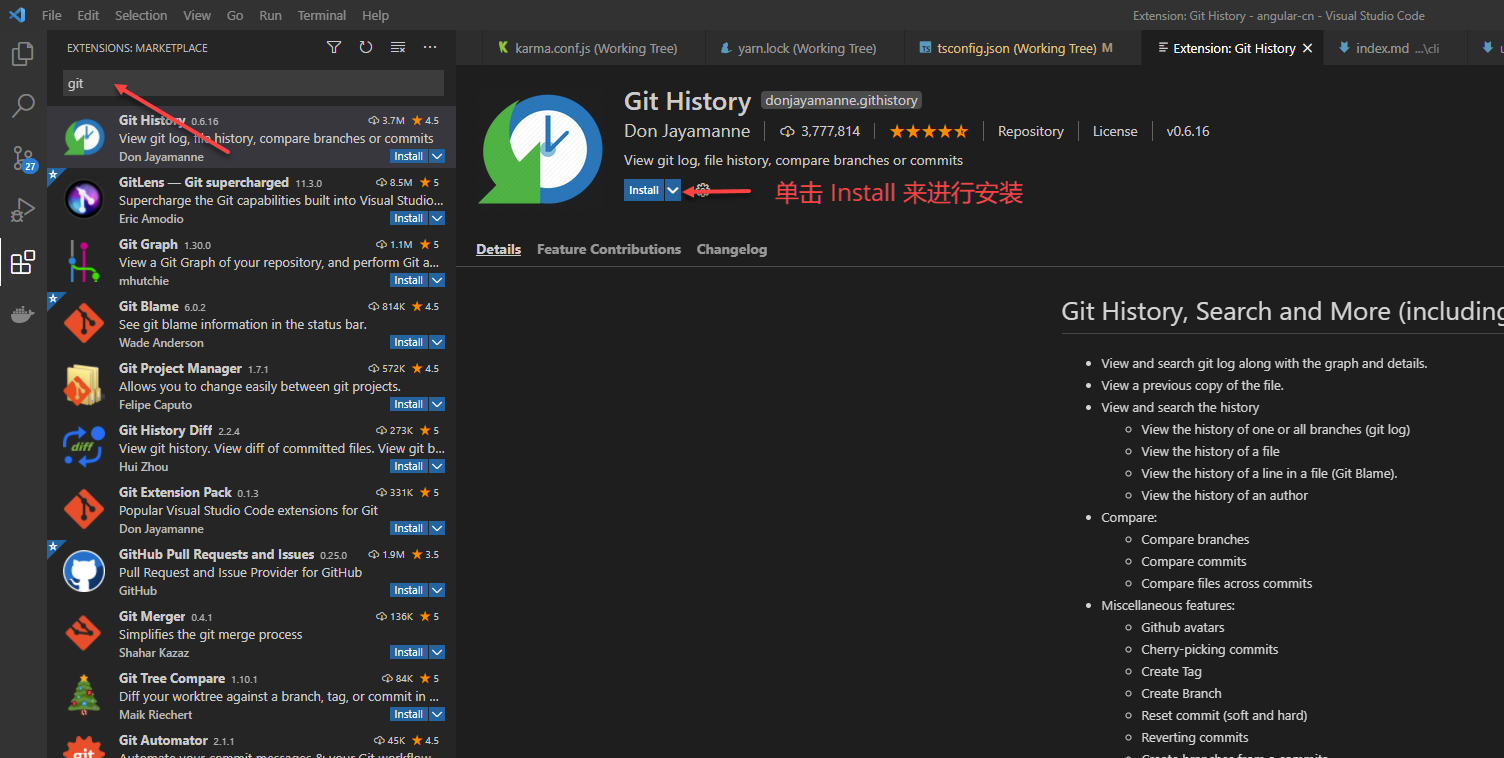The image size is (1504, 758).
Task: Click the VS Code logo icon
Action: (x=17, y=15)
